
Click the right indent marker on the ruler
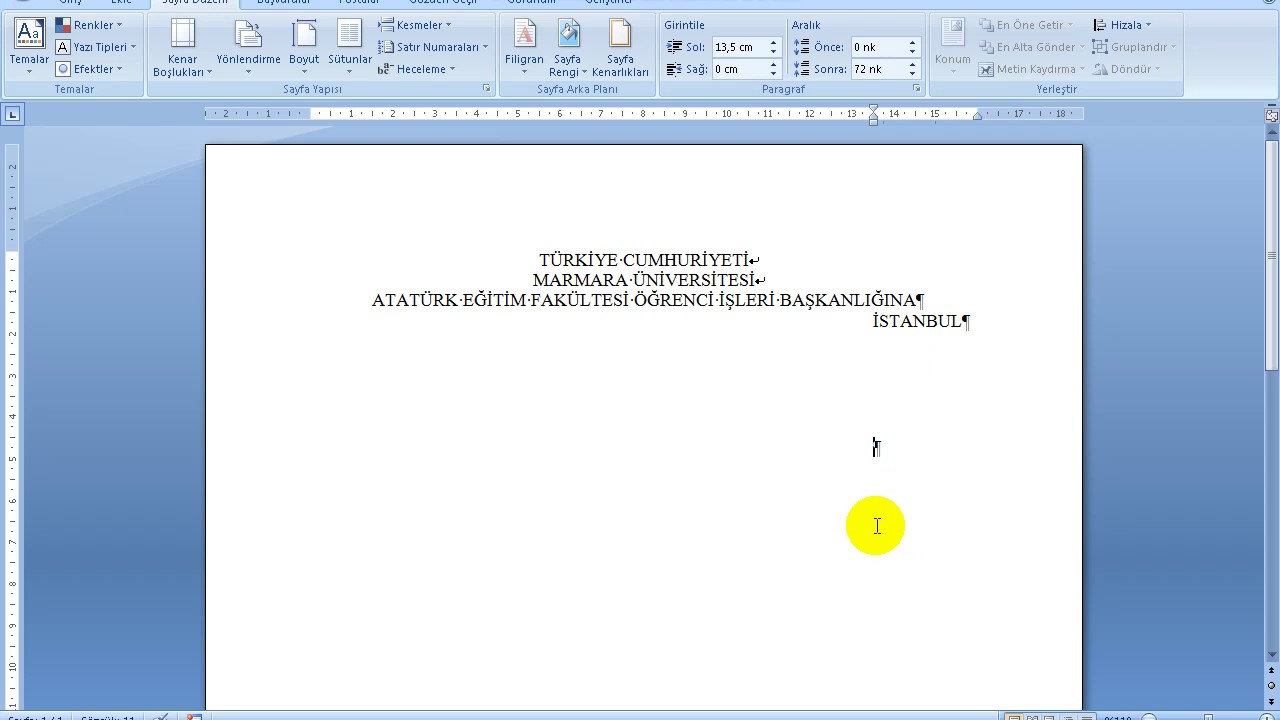977,116
